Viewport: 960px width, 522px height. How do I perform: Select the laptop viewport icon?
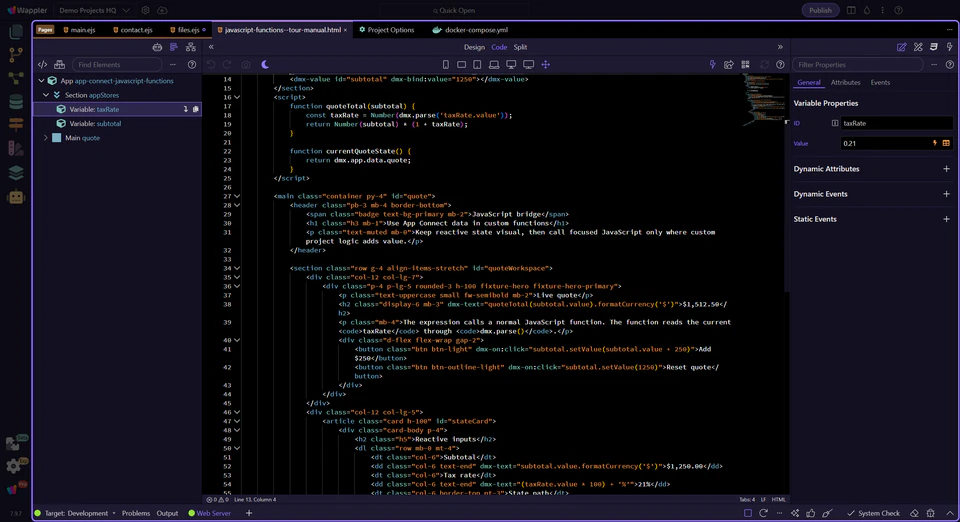click(494, 64)
